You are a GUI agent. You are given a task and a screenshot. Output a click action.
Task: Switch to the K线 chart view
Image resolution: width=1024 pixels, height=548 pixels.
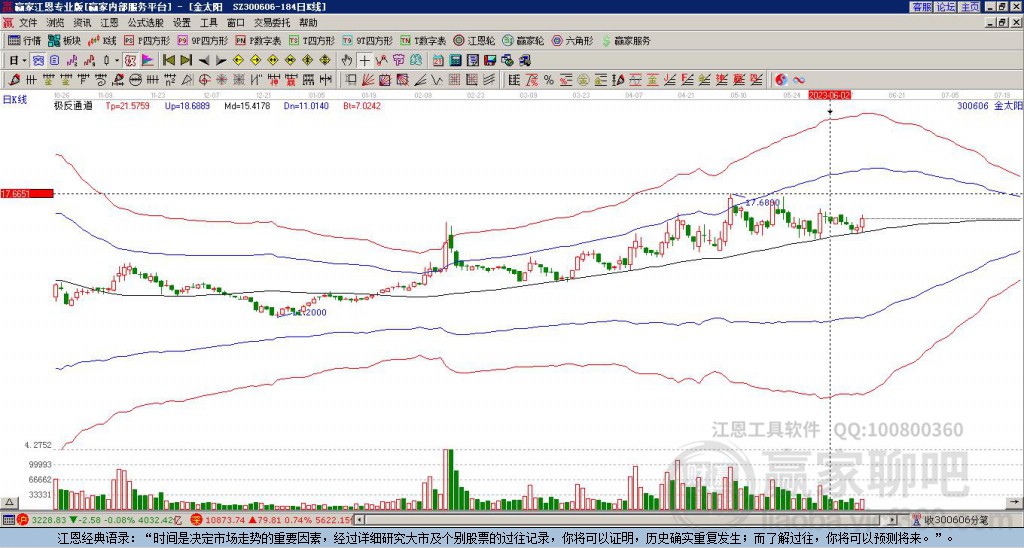(x=102, y=40)
